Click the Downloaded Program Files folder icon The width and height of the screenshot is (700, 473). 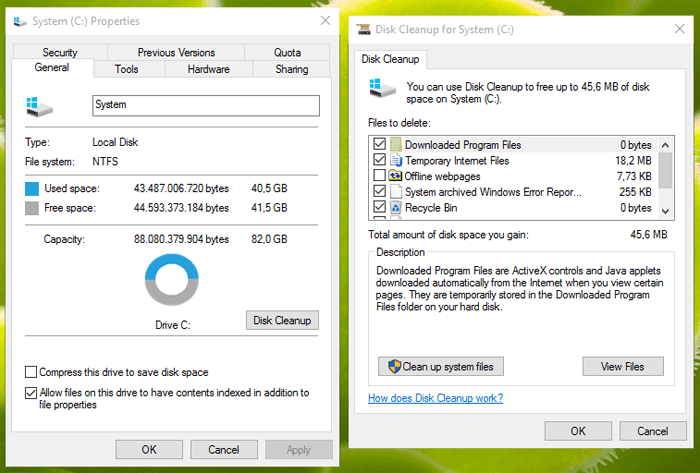(396, 145)
